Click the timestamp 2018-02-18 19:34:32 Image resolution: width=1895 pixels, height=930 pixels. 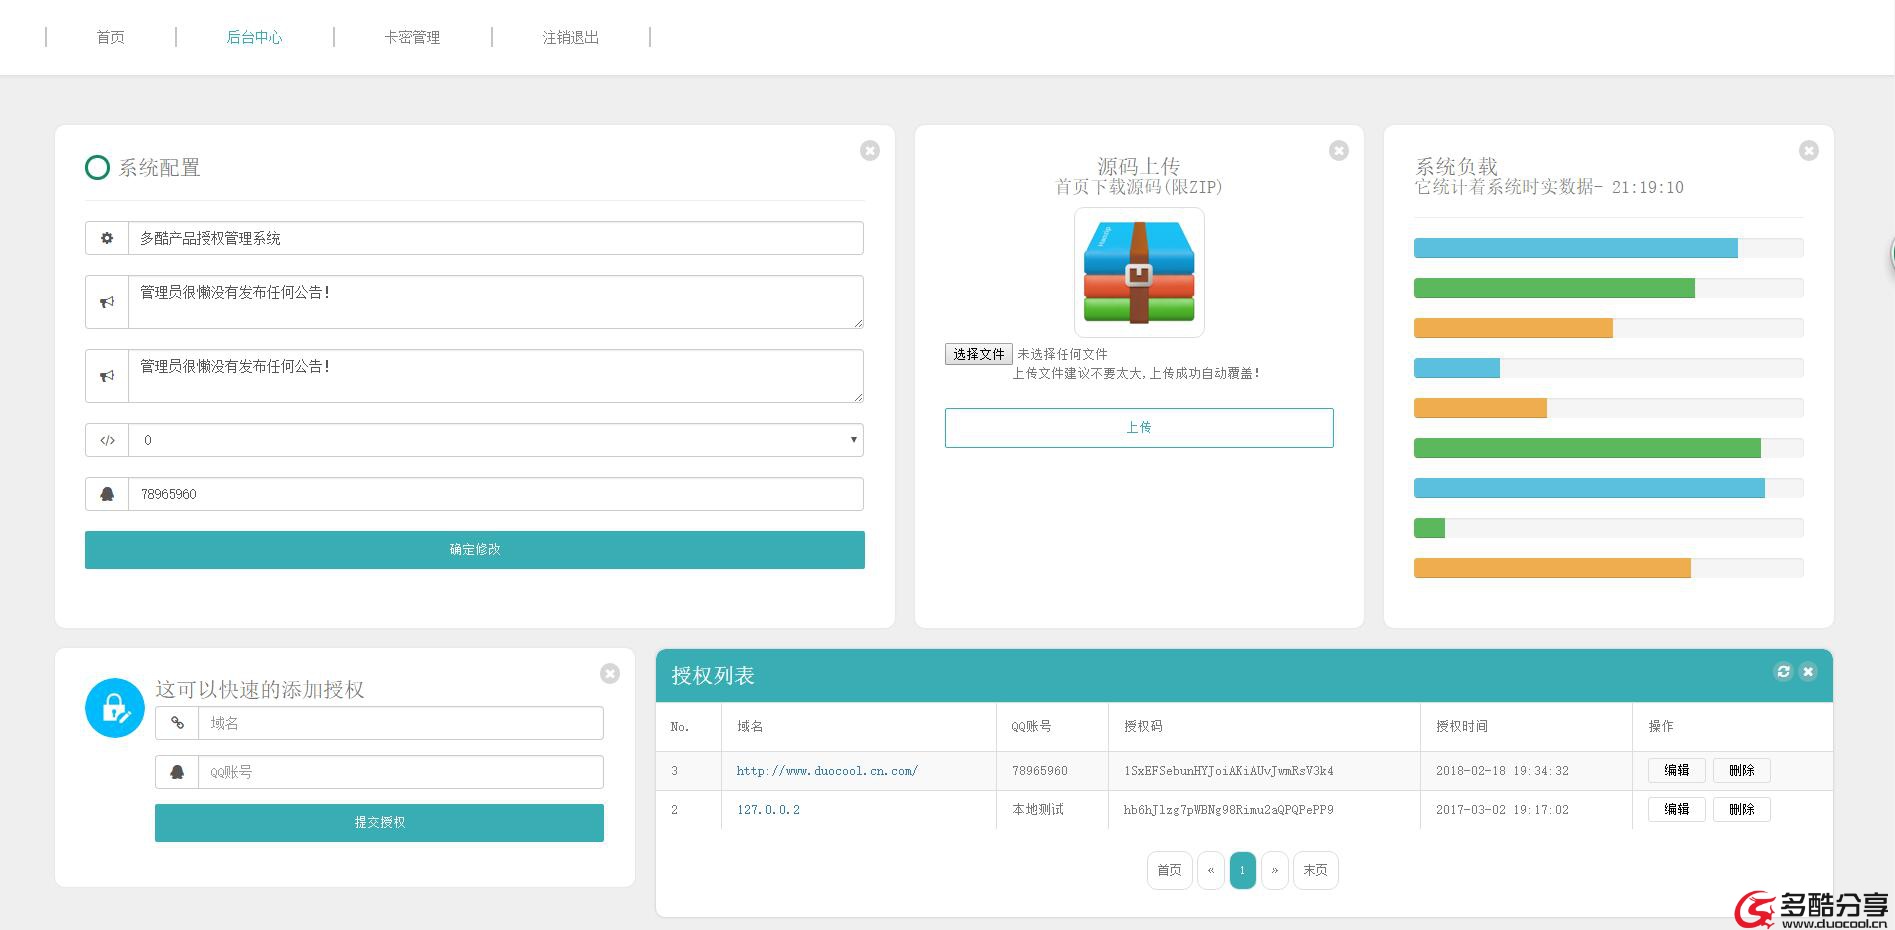1502,771
